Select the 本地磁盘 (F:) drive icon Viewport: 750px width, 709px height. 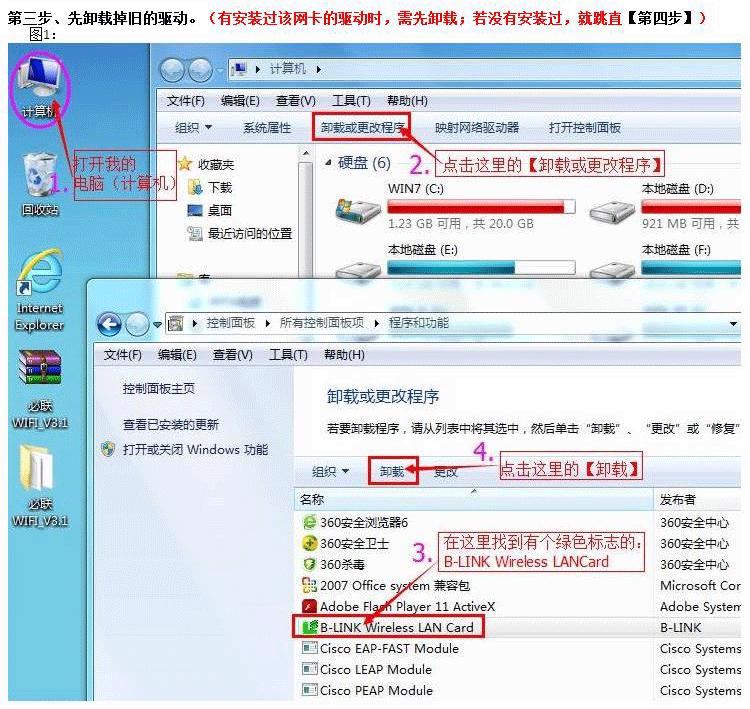tap(612, 270)
